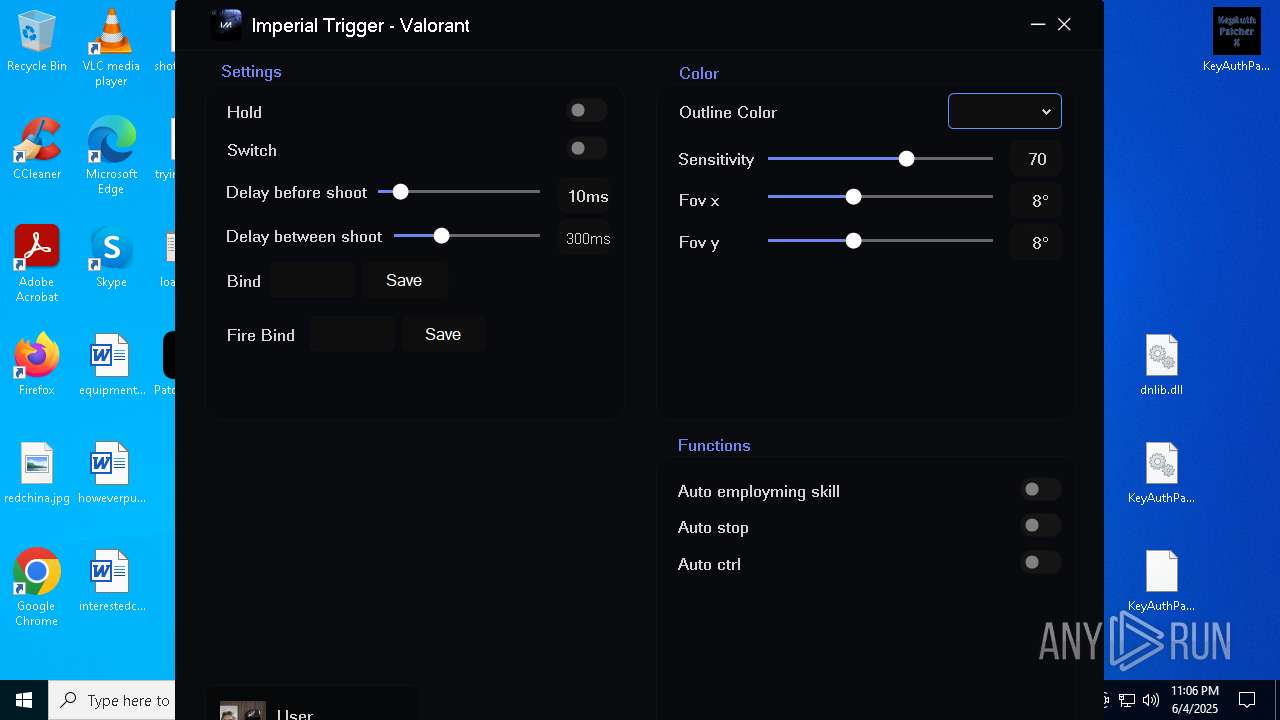Toggle the Switch mode option
The height and width of the screenshot is (720, 1280).
587,149
